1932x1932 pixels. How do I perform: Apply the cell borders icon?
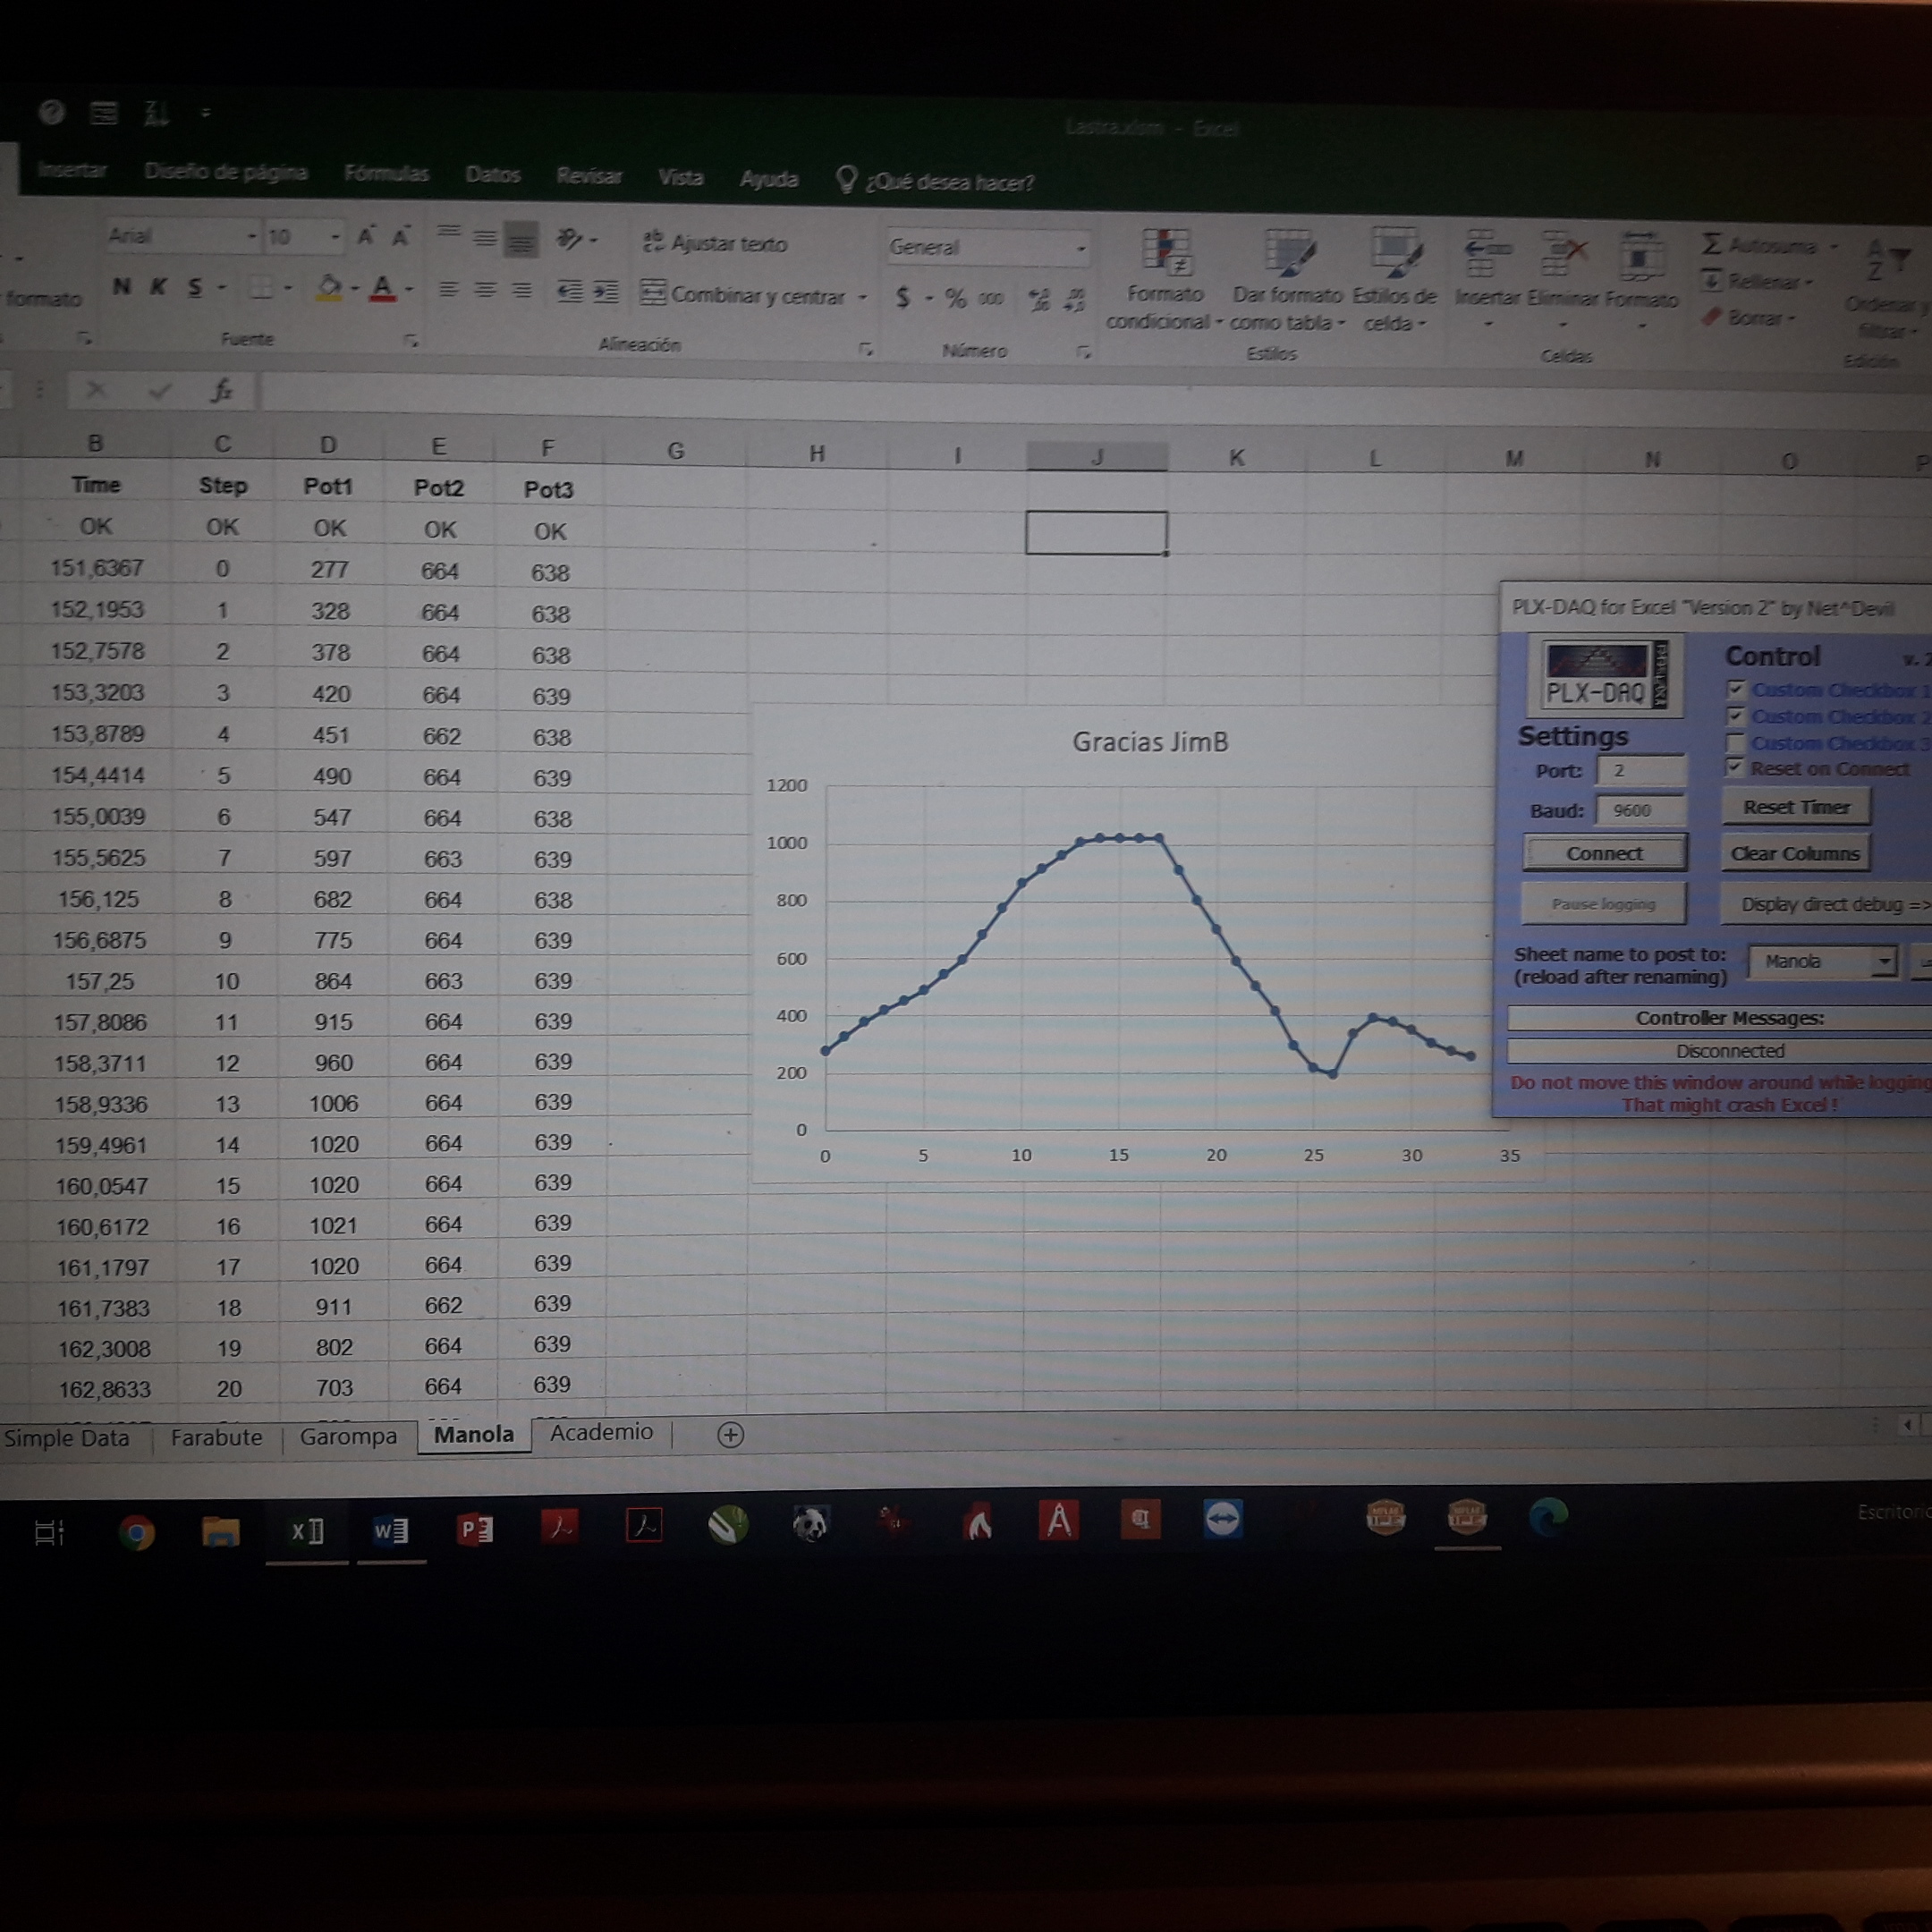click(260, 288)
